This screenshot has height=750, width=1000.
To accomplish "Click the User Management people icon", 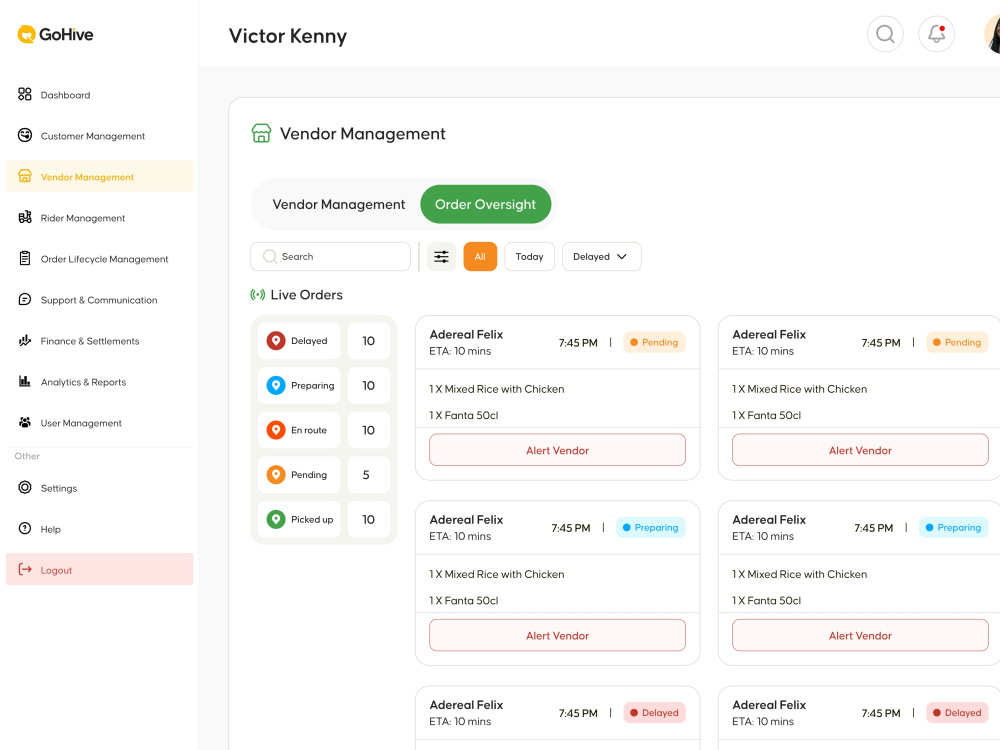I will (x=25, y=422).
